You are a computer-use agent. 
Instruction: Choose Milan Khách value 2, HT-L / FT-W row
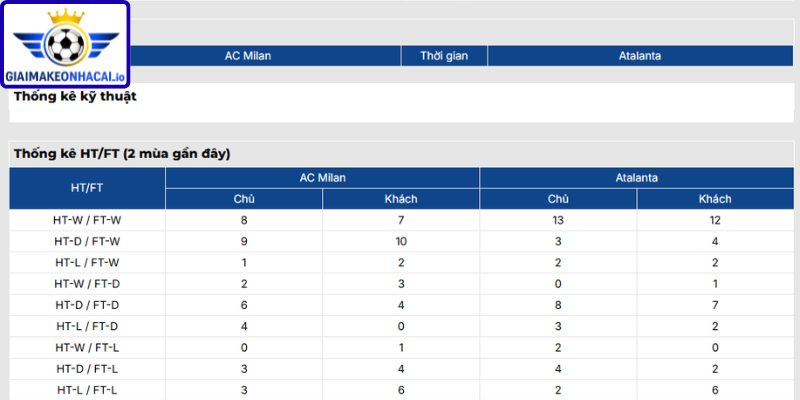click(x=401, y=263)
